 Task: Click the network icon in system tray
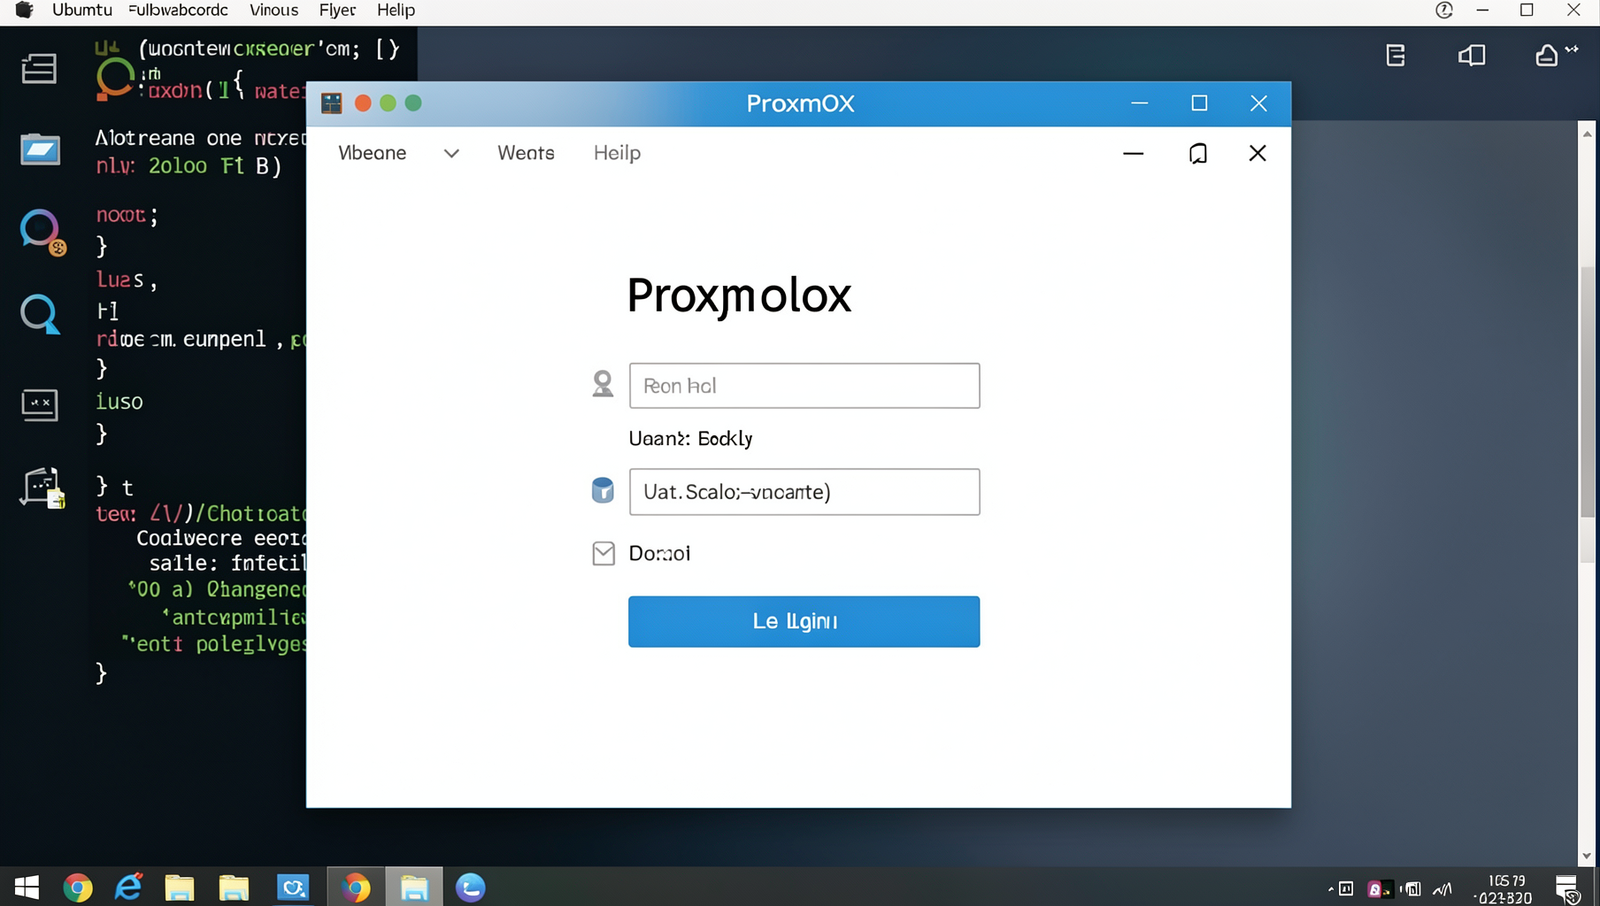click(x=1442, y=889)
